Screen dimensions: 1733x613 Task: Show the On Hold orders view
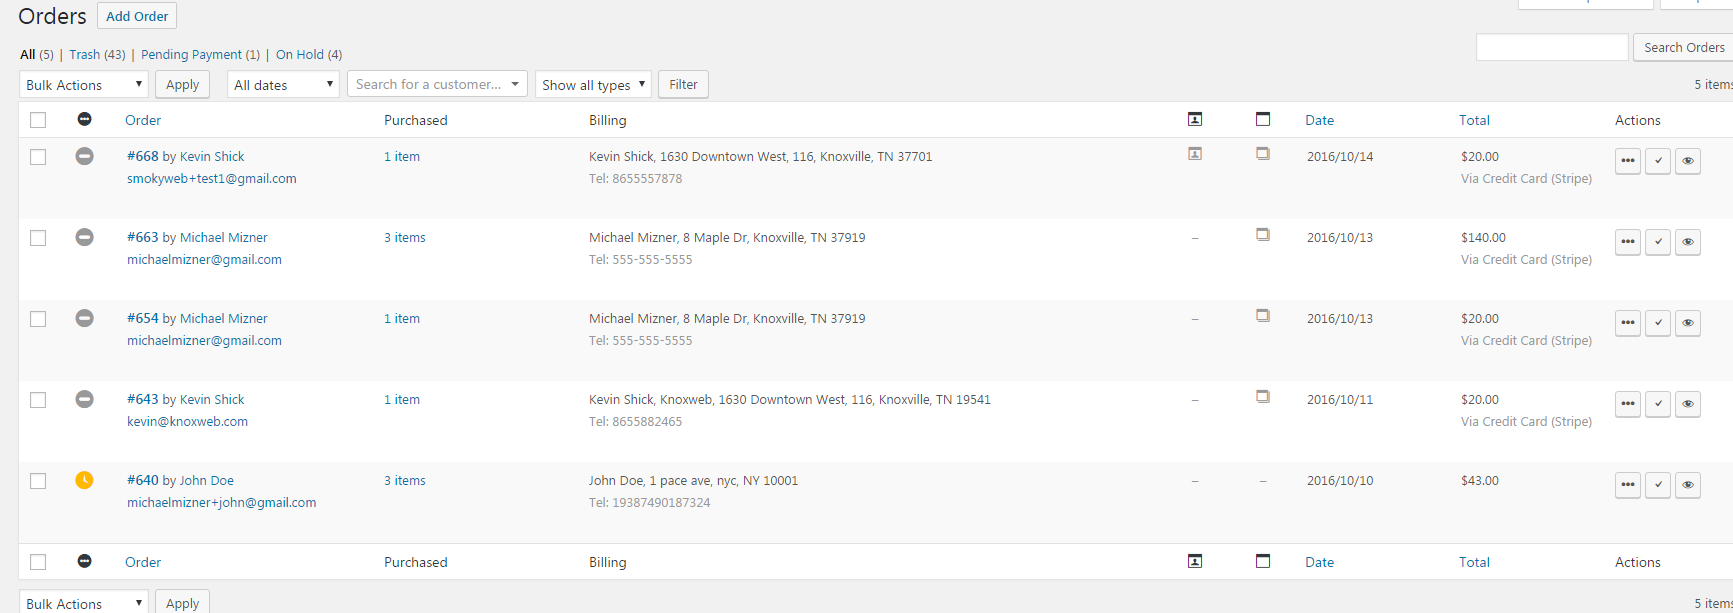[x=299, y=55]
